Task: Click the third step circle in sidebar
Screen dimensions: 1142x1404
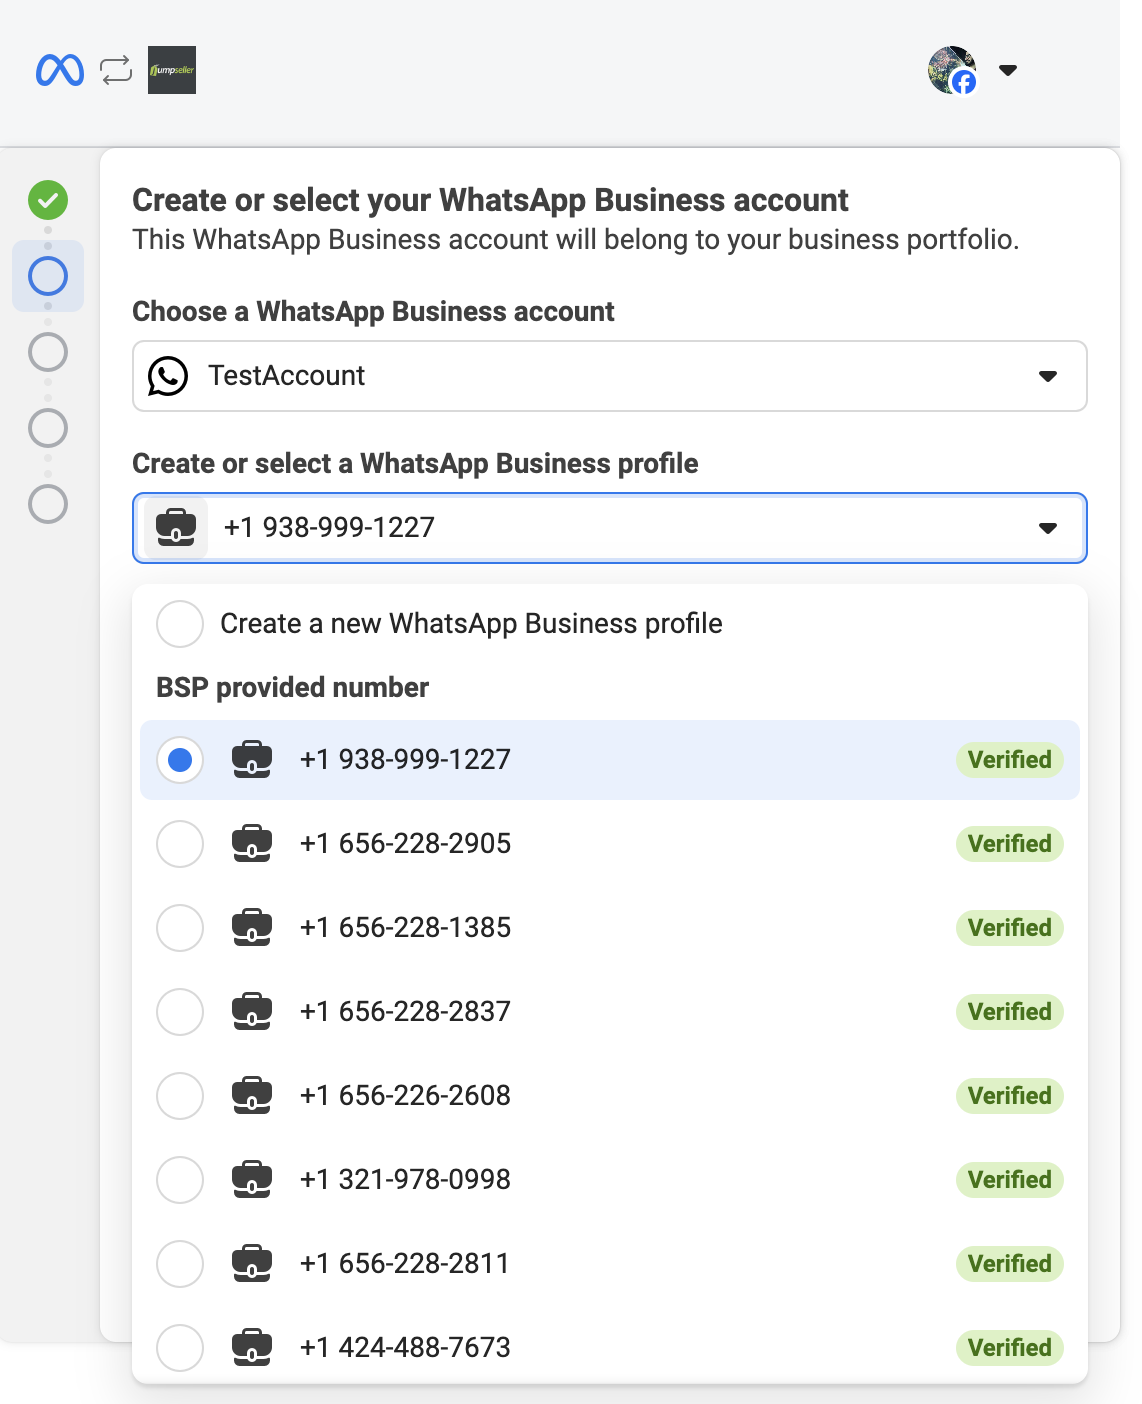Action: coord(48,352)
